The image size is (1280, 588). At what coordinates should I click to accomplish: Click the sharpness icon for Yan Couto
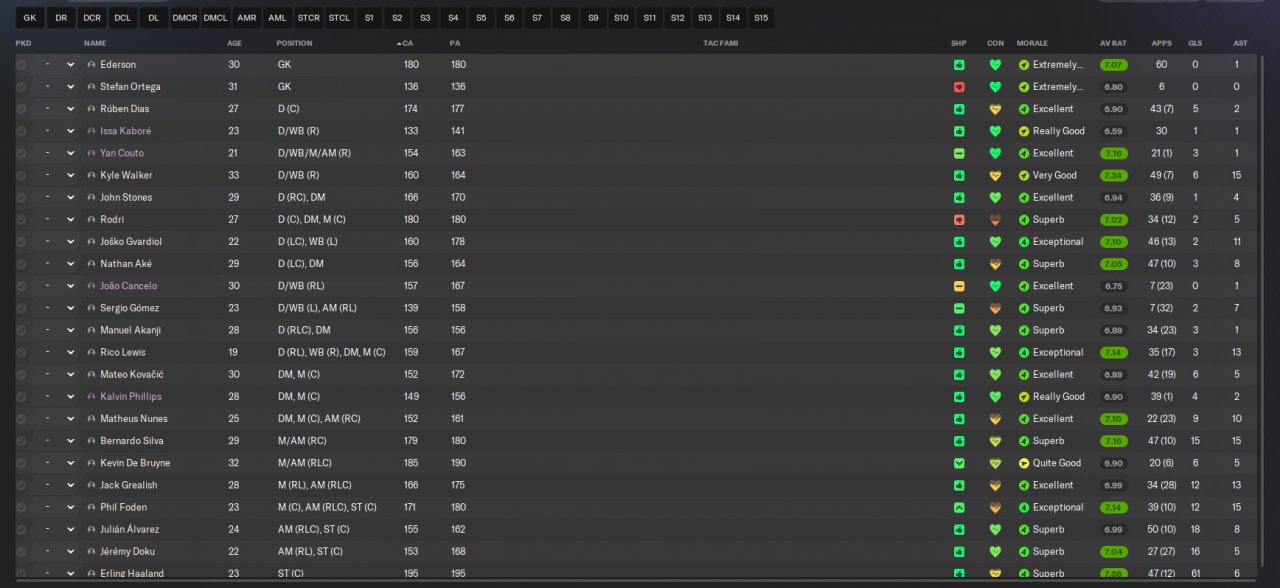pyautogui.click(x=959, y=153)
